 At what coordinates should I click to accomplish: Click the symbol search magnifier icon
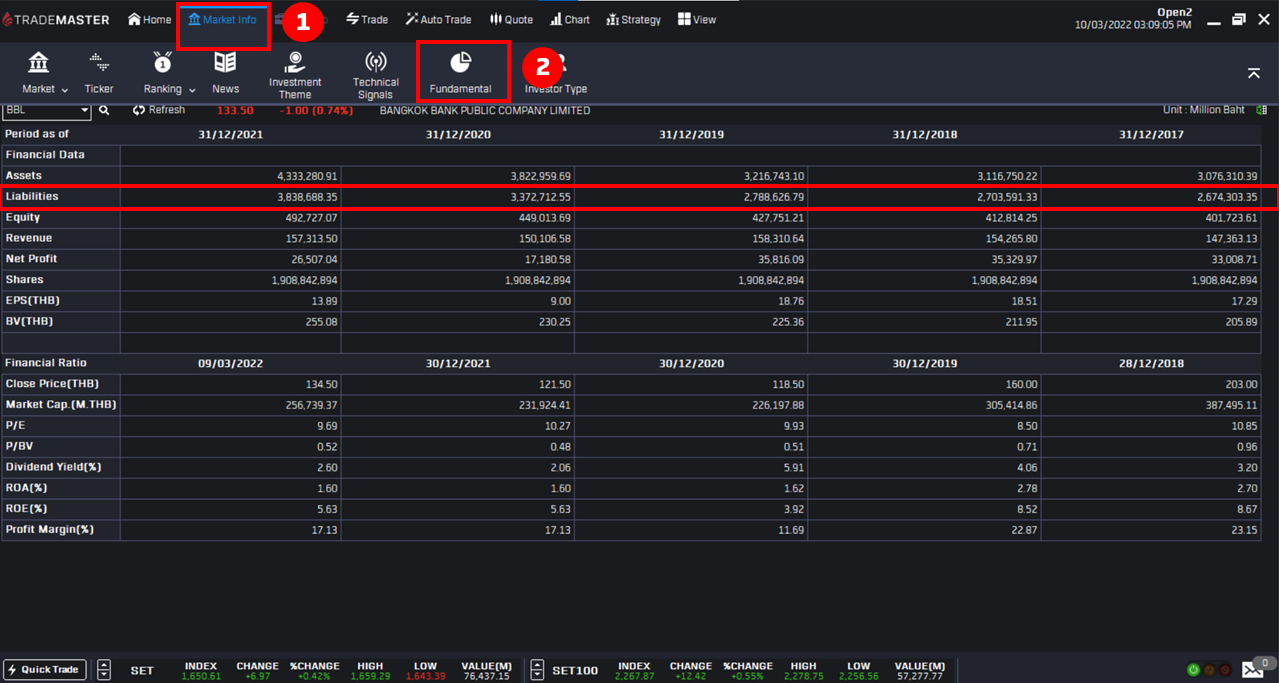pyautogui.click(x=104, y=110)
